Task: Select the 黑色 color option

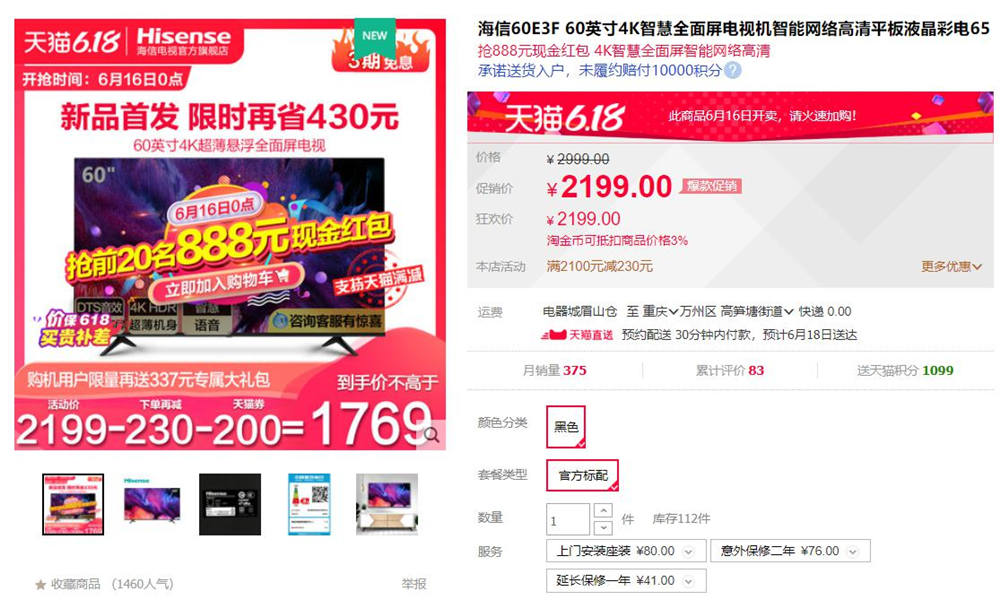Action: [x=566, y=427]
